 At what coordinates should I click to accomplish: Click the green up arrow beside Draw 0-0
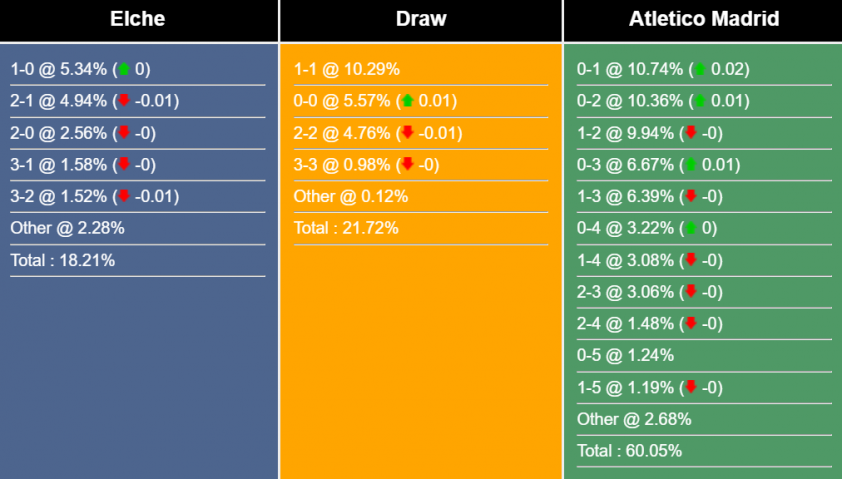[407, 101]
